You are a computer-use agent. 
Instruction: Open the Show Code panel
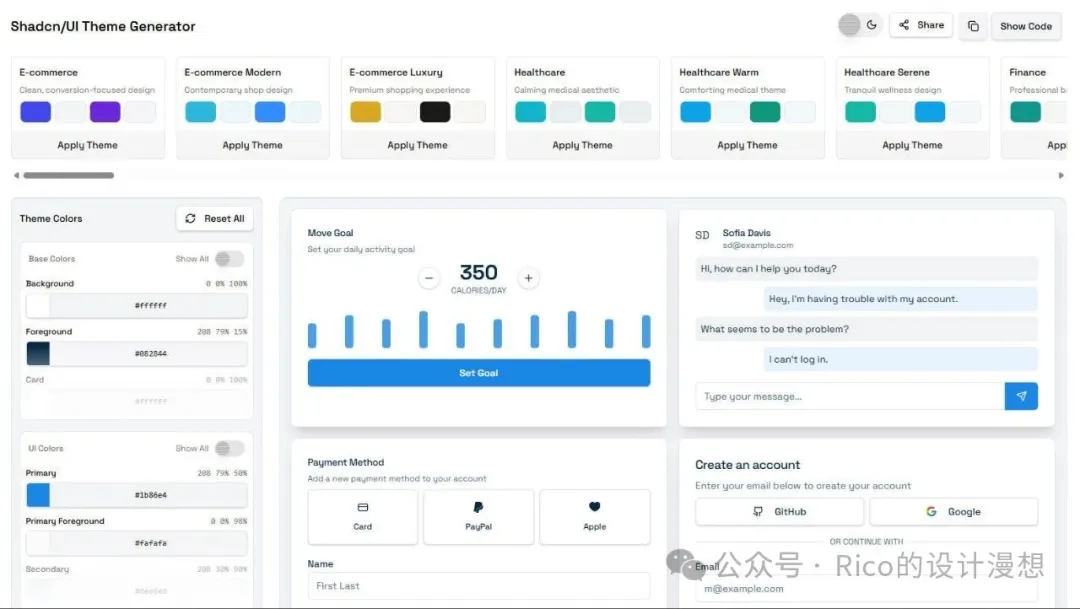tap(1026, 26)
